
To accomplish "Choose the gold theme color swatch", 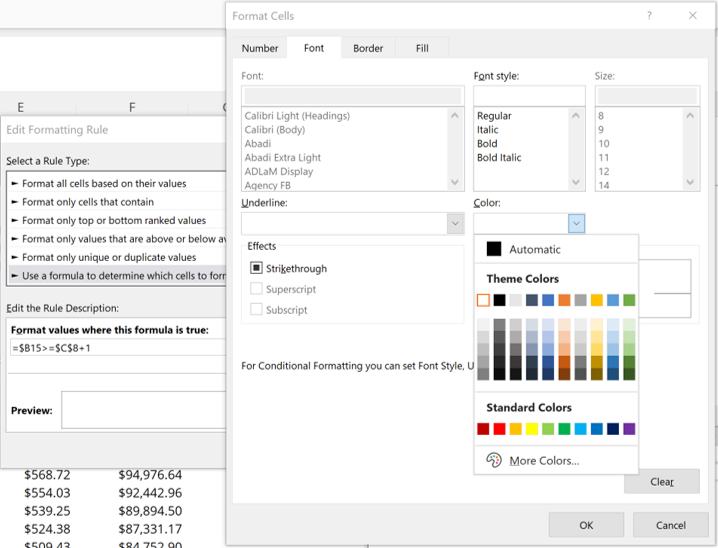I will pyautogui.click(x=597, y=300).
